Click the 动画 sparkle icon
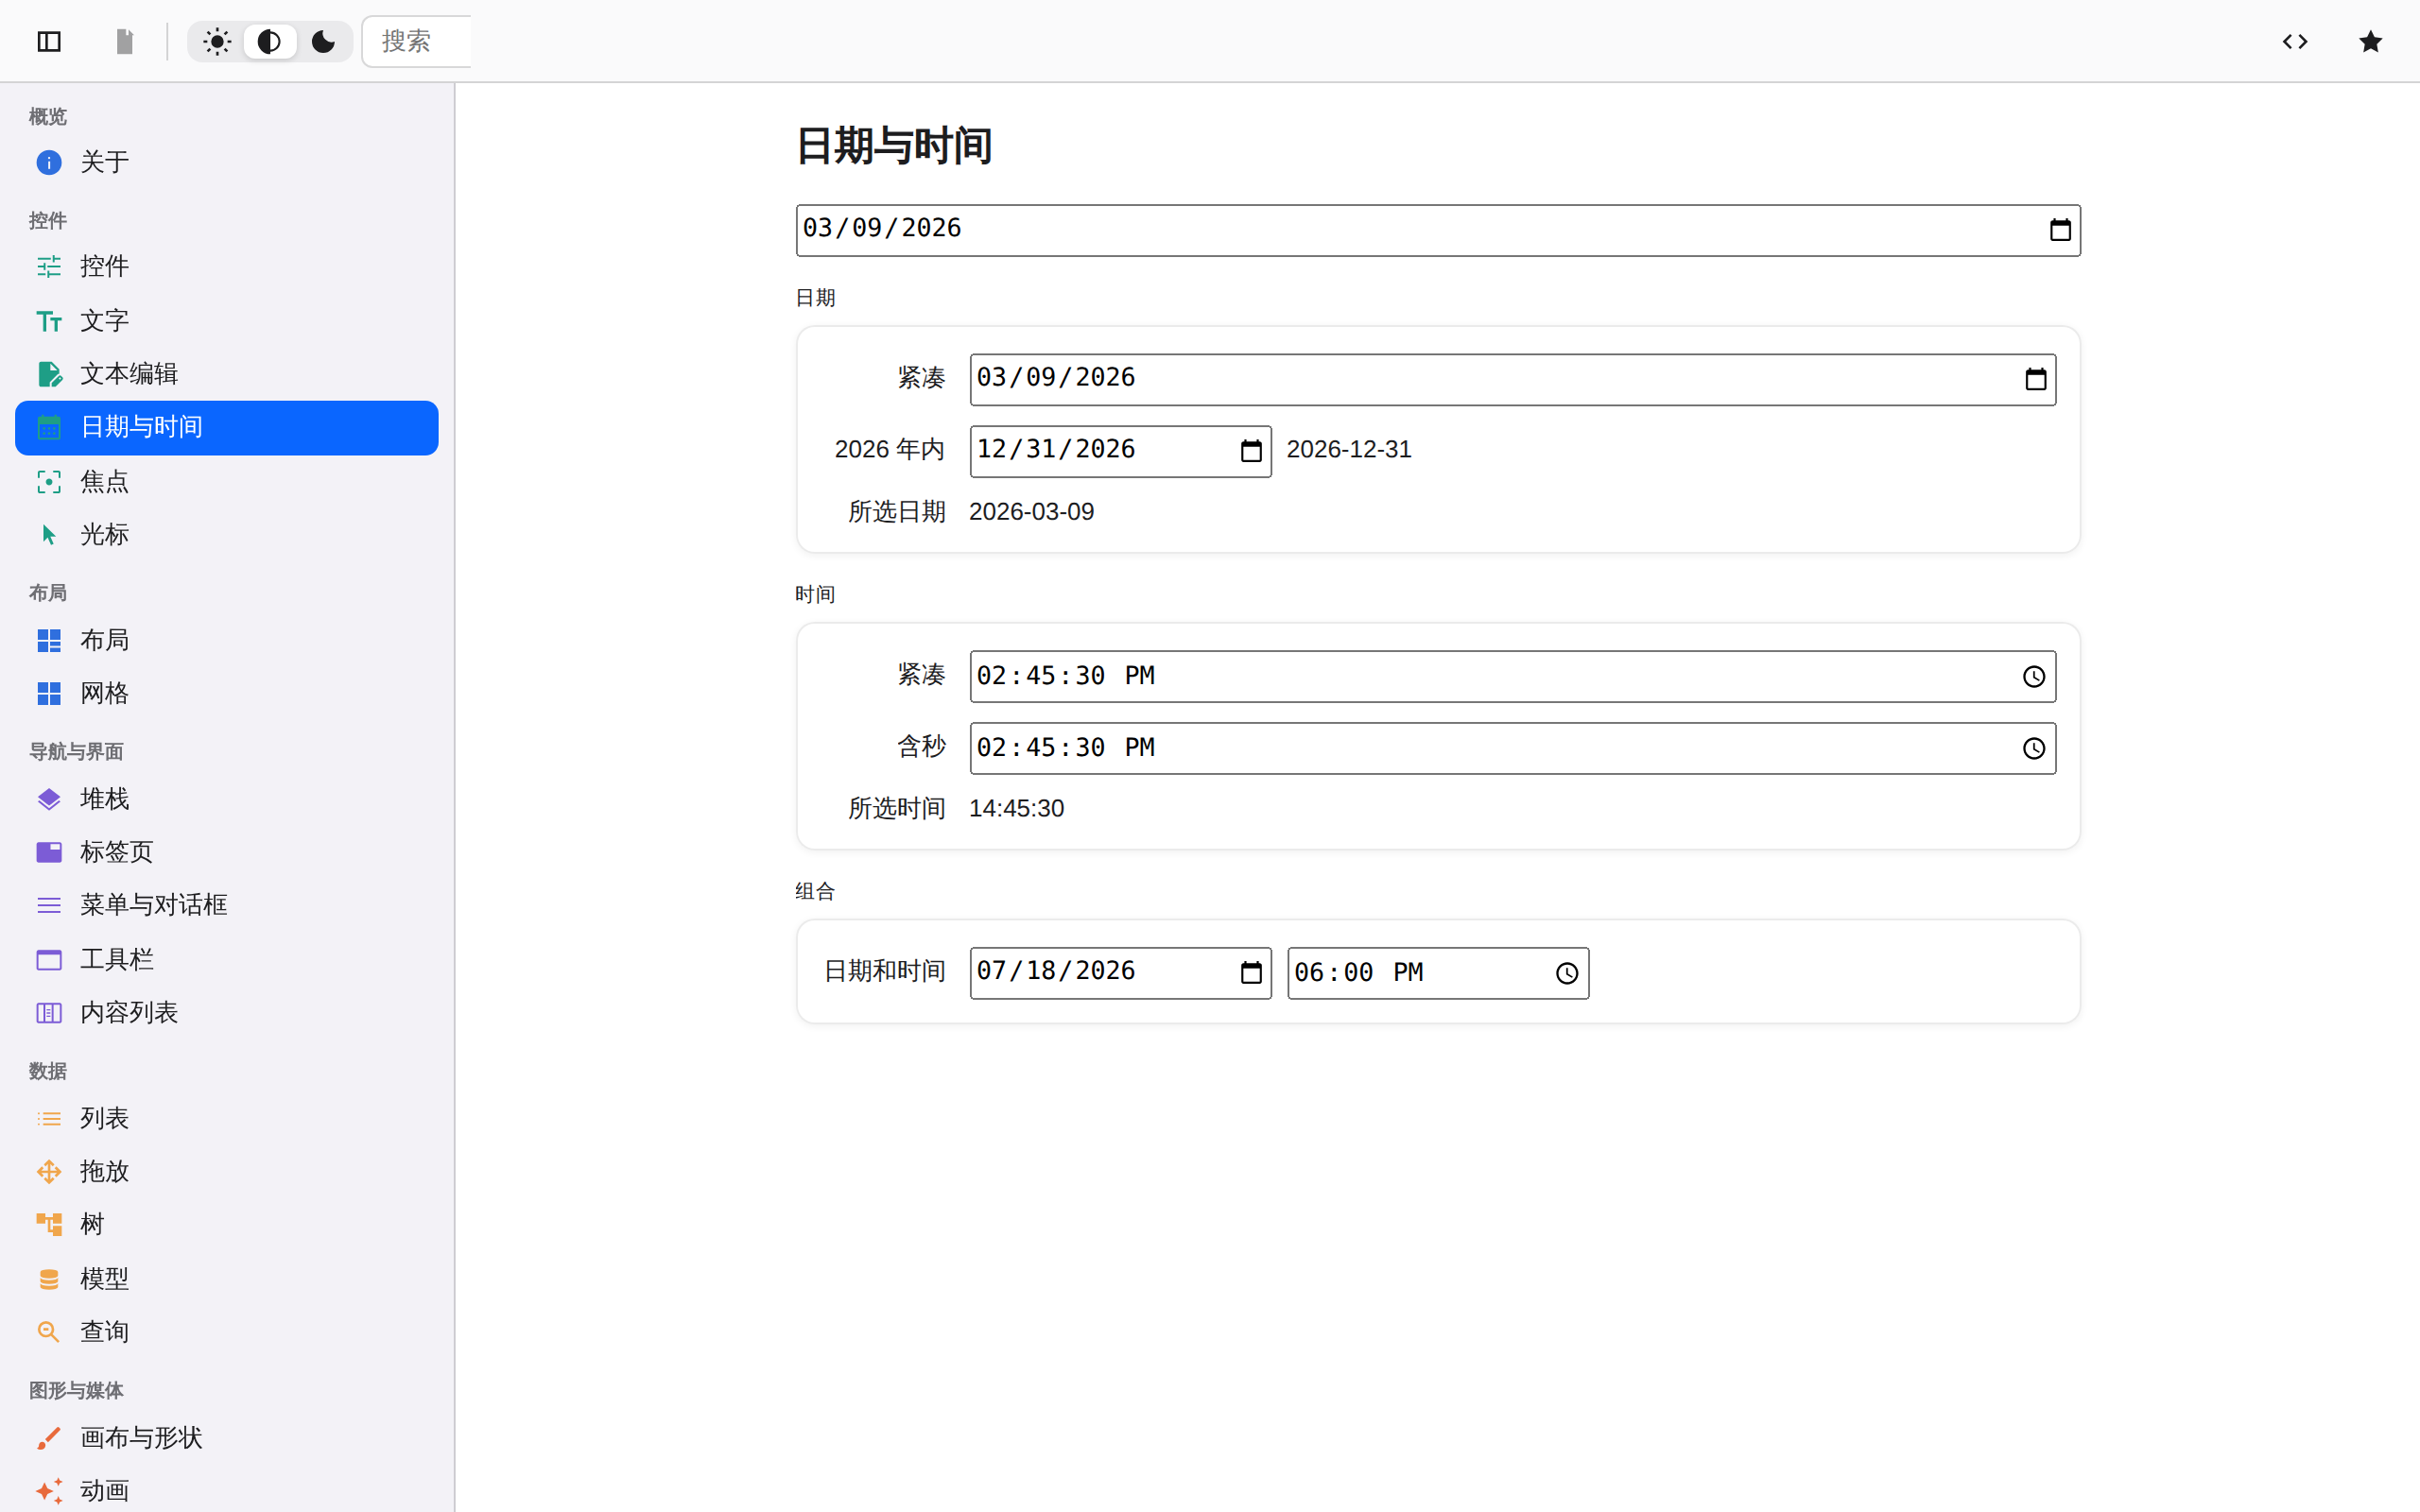Viewport: 2420px width, 1512px height. tap(49, 1490)
